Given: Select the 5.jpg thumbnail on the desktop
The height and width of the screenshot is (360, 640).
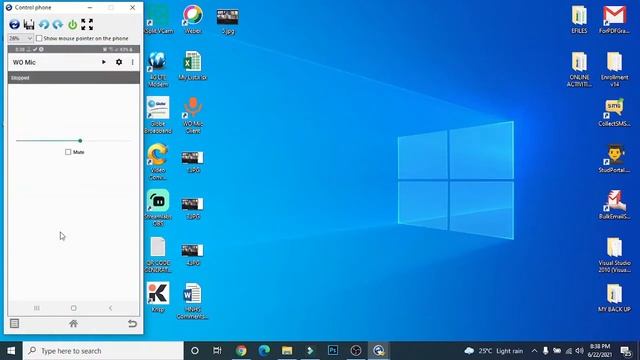Looking at the screenshot, I should 228,21.
